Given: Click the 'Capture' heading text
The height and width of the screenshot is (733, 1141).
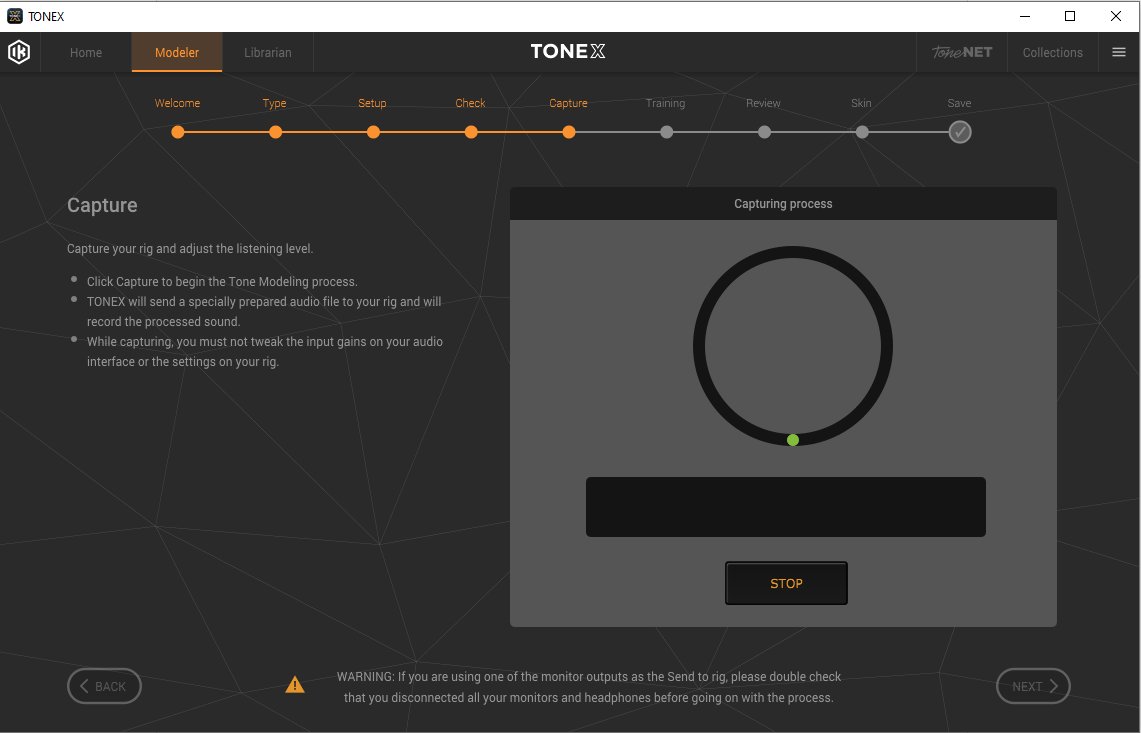Looking at the screenshot, I should pos(102,205).
